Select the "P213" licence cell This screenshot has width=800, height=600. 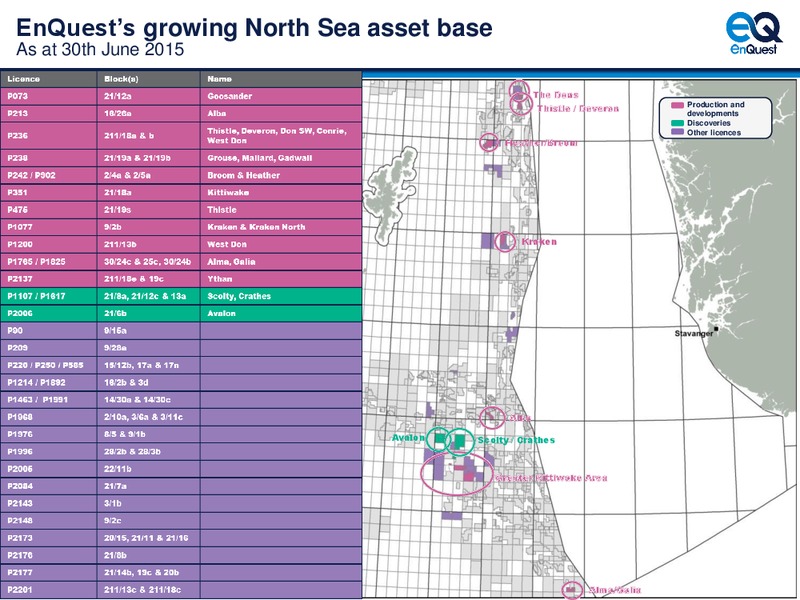click(48, 113)
